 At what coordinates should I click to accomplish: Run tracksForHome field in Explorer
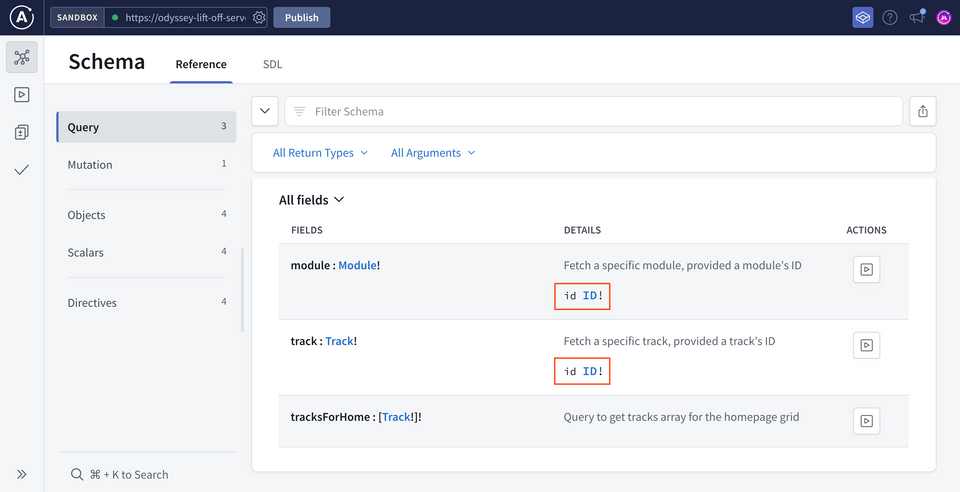866,421
